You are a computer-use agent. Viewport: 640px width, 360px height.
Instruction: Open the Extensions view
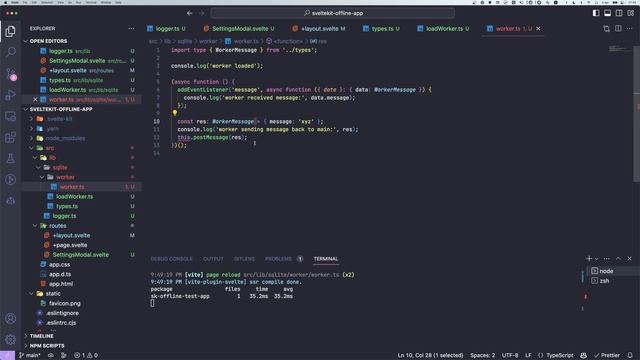pyautogui.click(x=11, y=137)
